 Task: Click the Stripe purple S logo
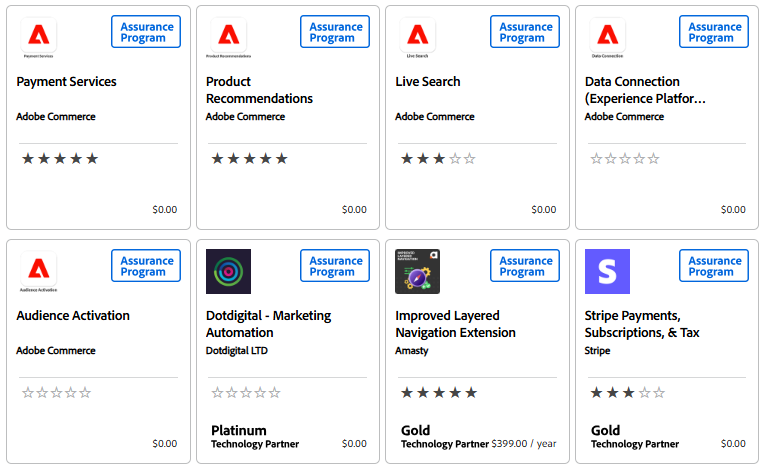coord(607,271)
